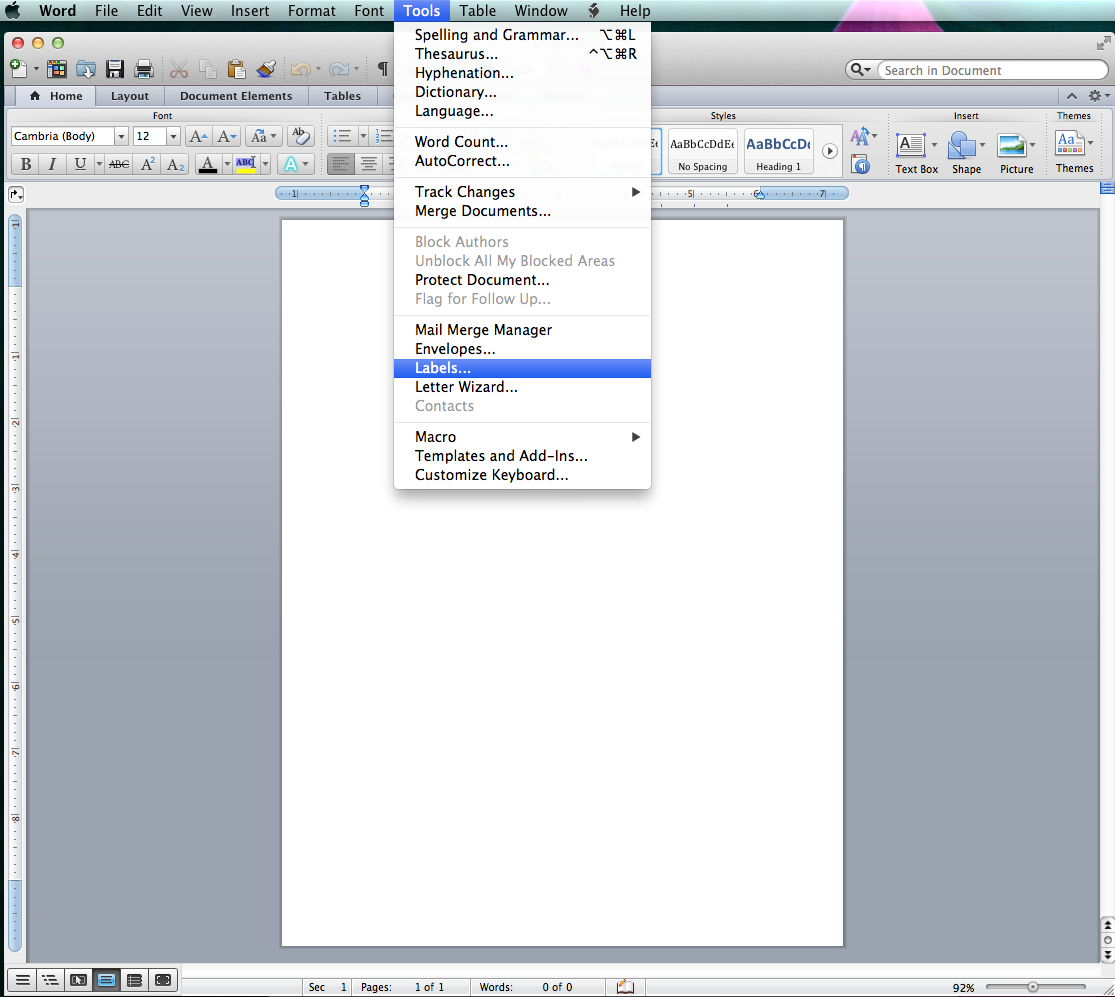Image resolution: width=1115 pixels, height=997 pixels.
Task: Choose Word Count... in Tools menu
Action: tap(522, 142)
